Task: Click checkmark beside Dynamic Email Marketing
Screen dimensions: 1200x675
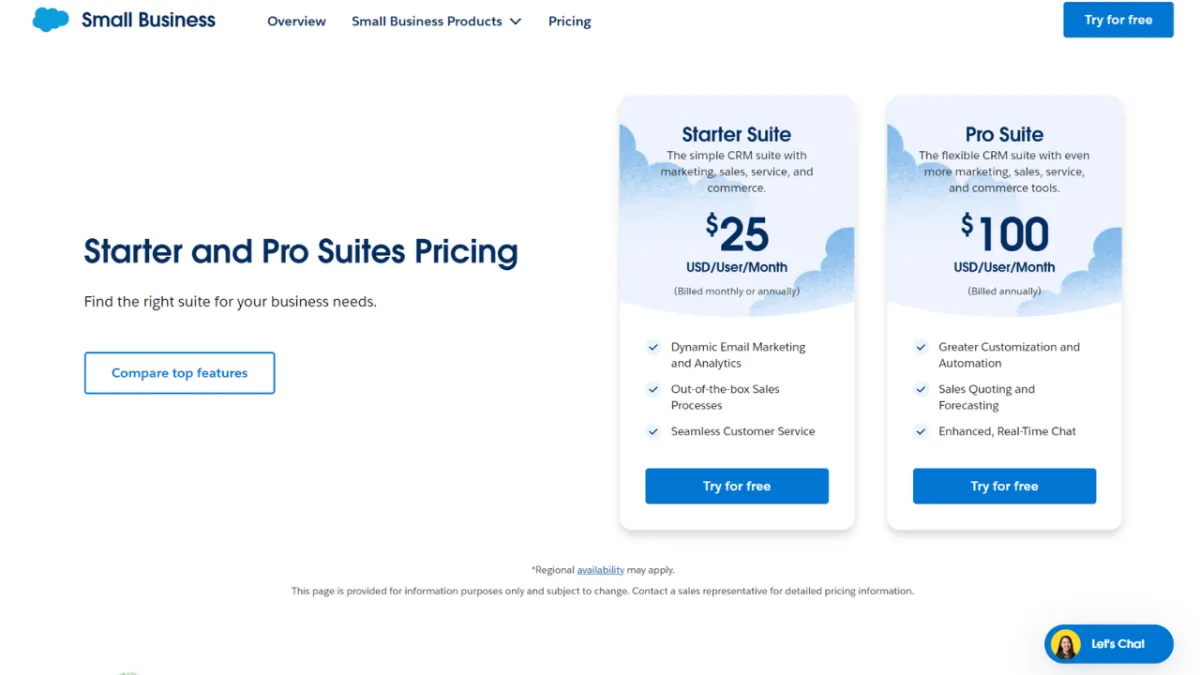Action: 653,347
